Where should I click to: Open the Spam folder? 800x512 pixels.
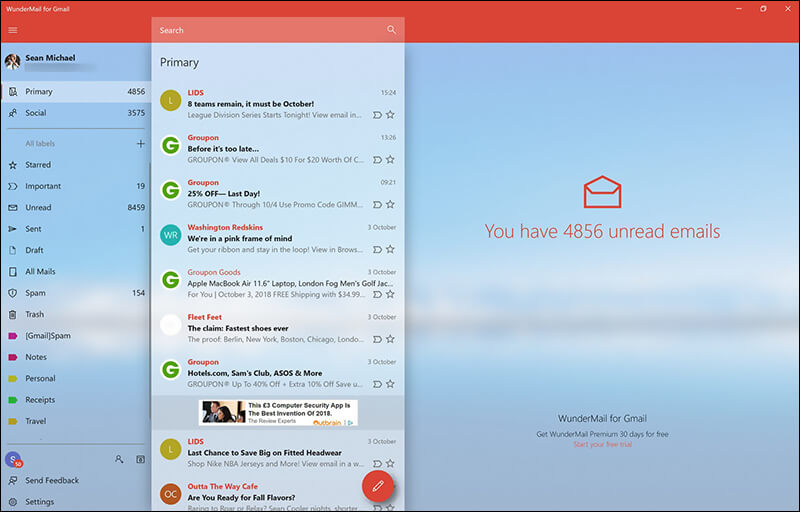coord(77,293)
